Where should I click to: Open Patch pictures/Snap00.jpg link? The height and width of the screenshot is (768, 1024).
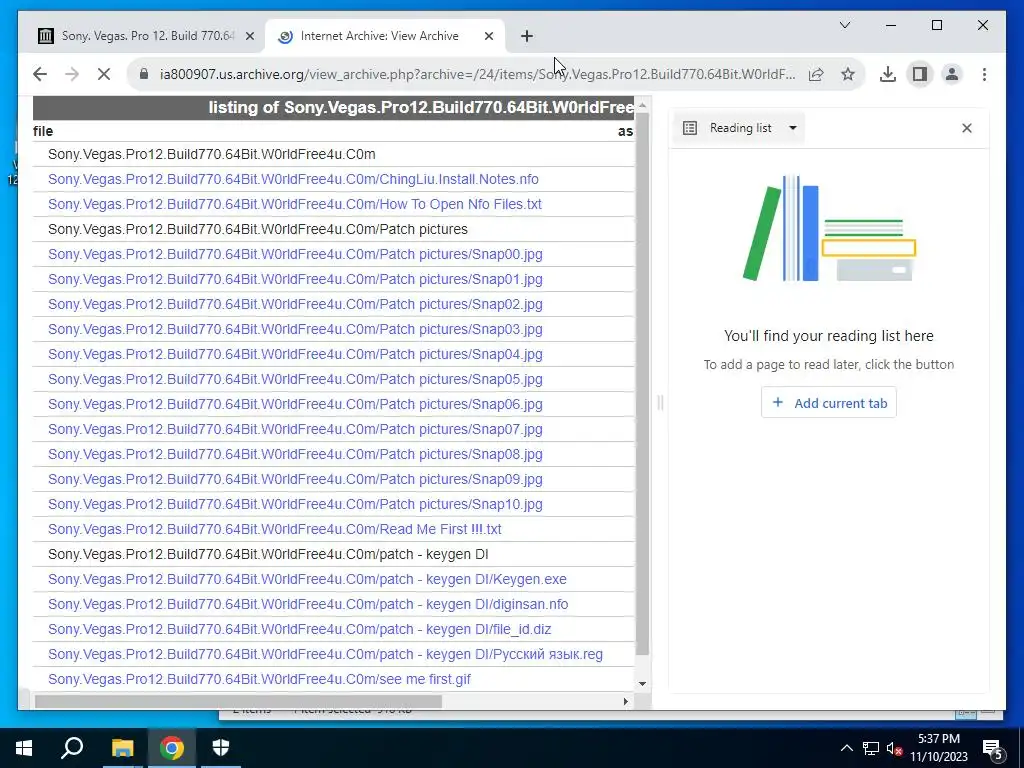click(295, 254)
